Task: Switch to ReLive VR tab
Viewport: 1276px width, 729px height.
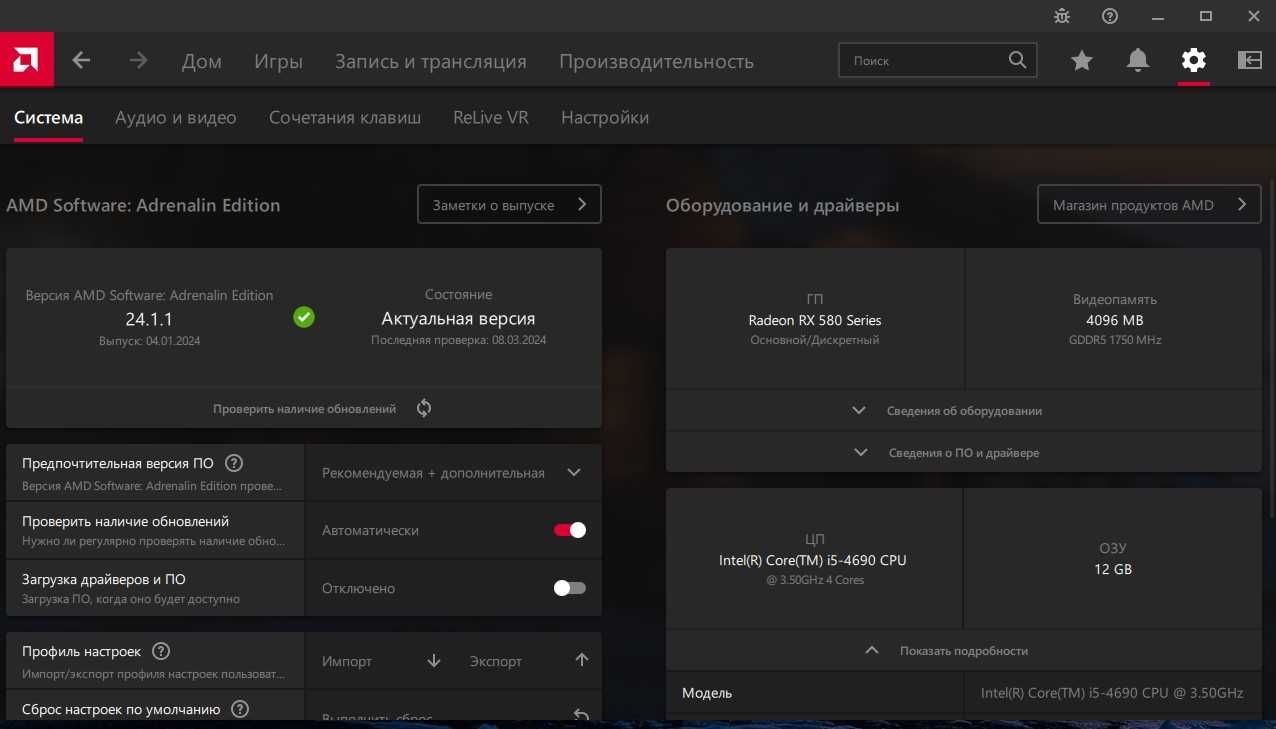Action: pos(491,117)
